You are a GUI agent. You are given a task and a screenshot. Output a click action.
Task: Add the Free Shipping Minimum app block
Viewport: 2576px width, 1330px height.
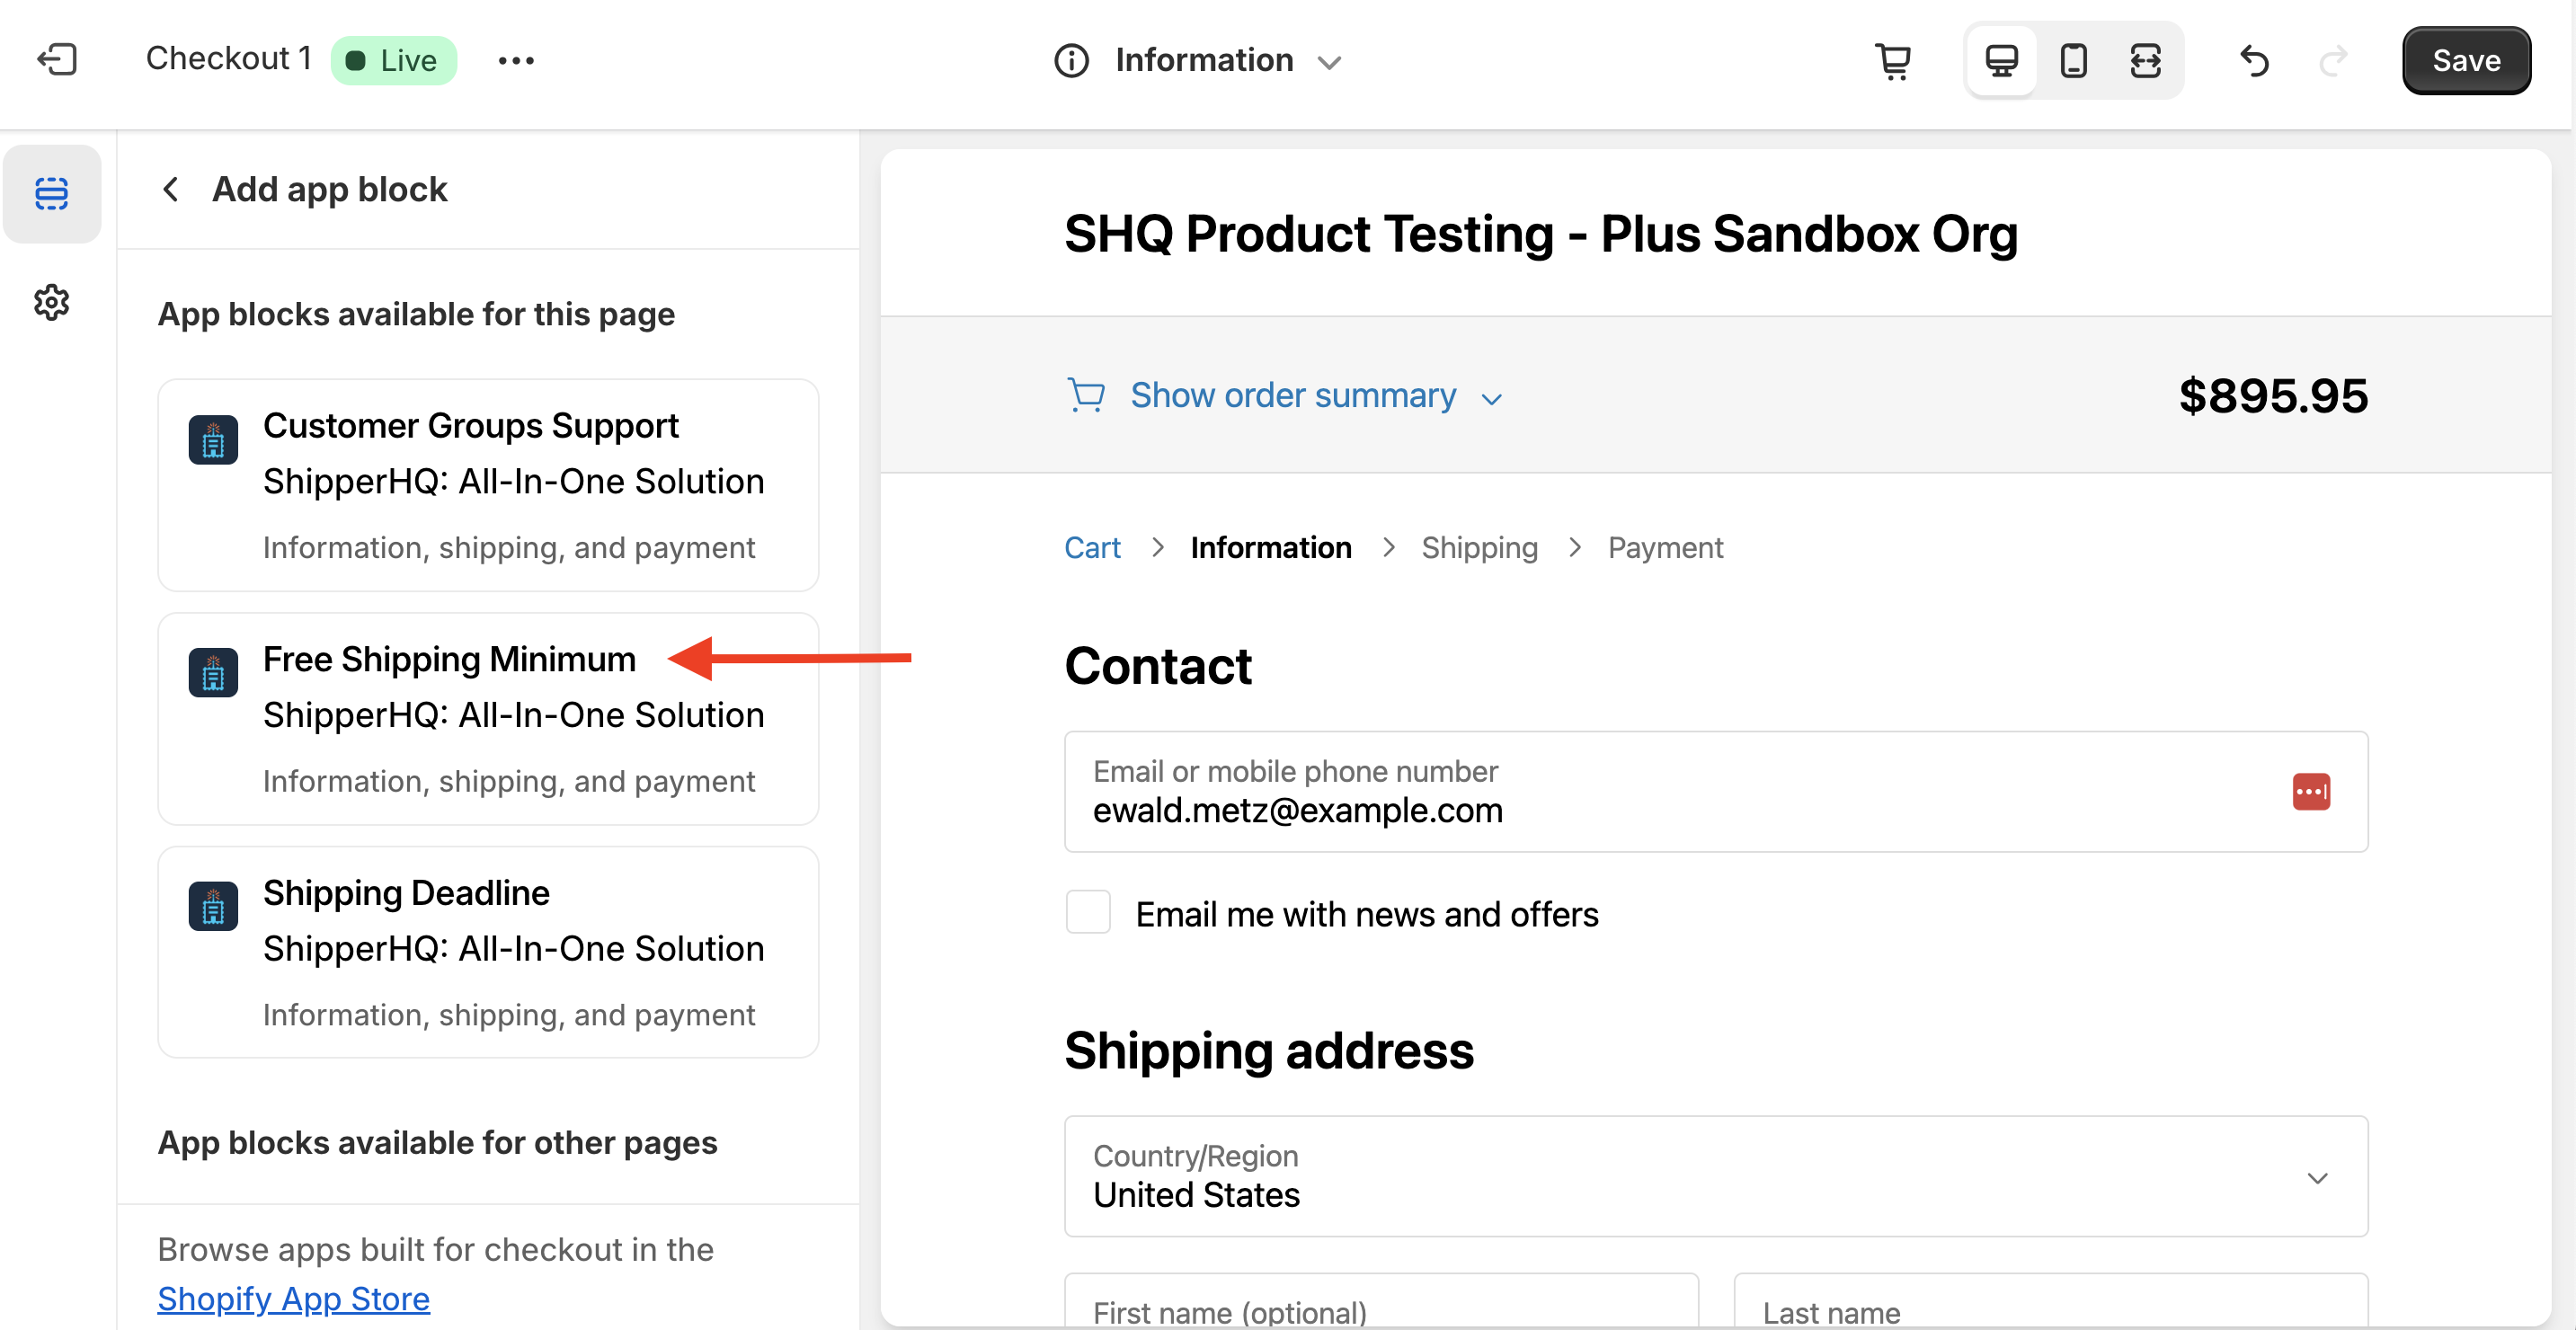tap(488, 718)
